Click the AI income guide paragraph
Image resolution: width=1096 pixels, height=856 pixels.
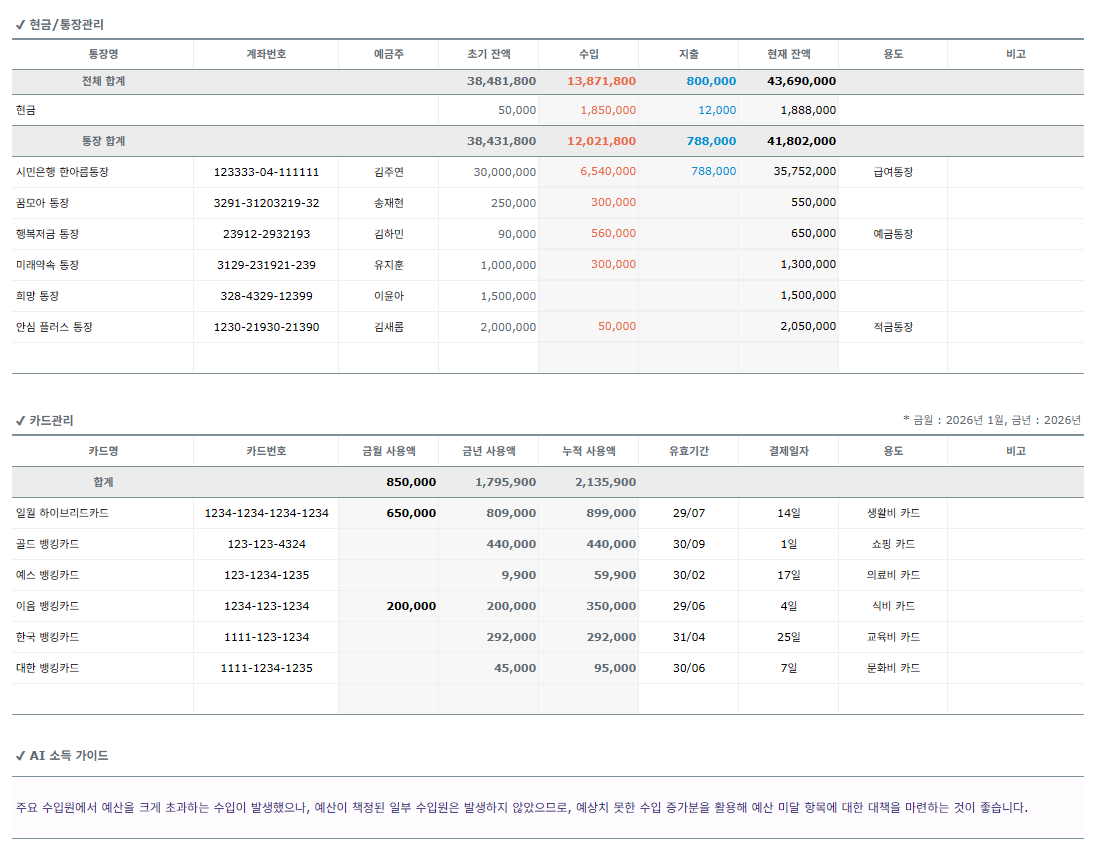[x=521, y=807]
